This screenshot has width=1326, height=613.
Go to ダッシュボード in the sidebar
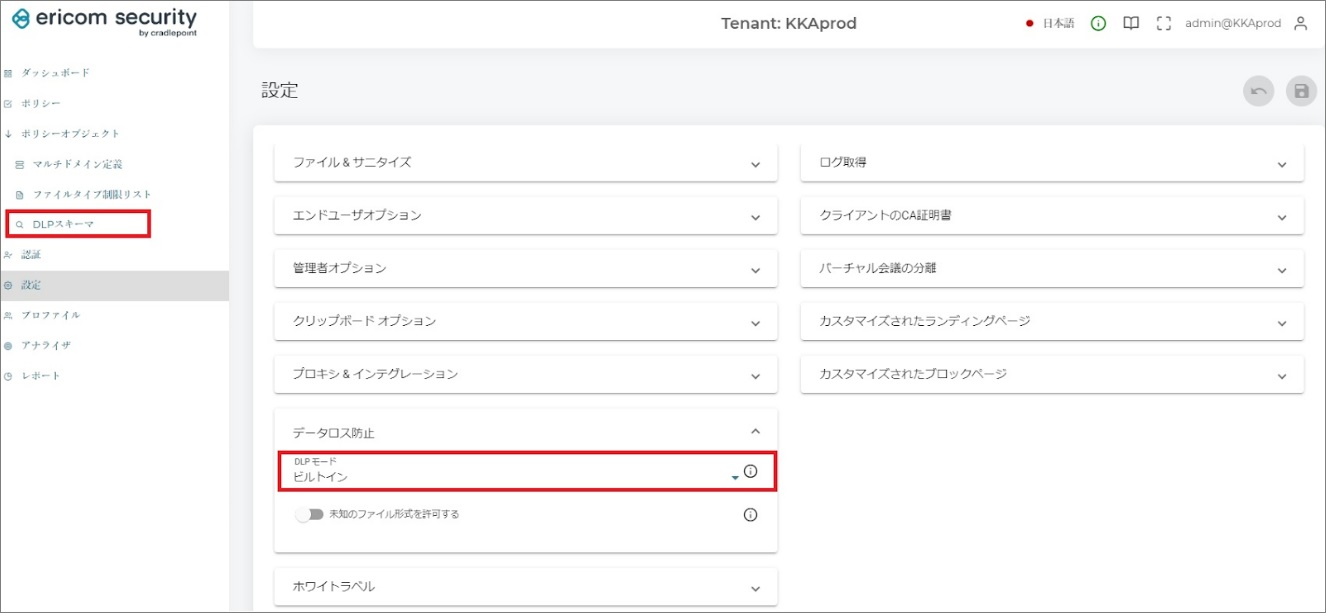pos(55,73)
